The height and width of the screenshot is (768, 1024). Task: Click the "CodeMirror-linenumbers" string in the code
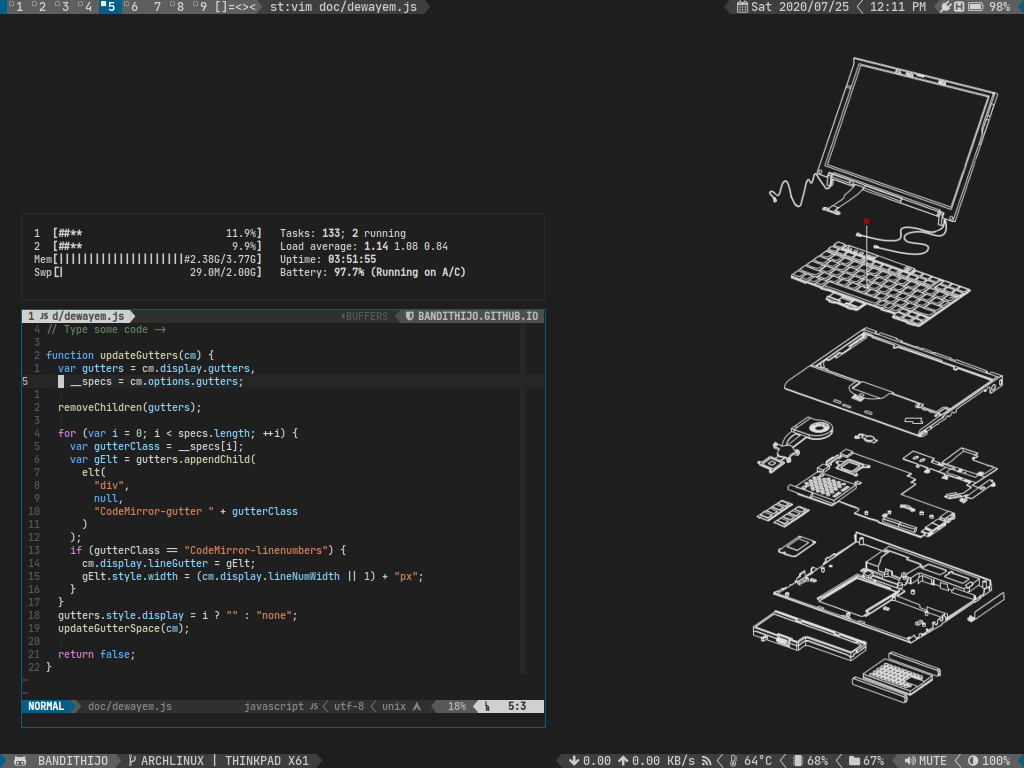tap(256, 550)
